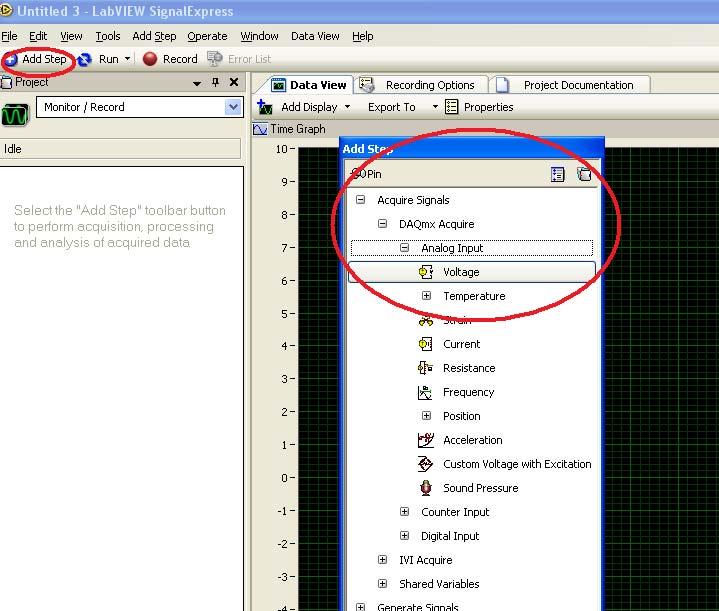This screenshot has height=611, width=719.
Task: Click the Pin button in Add Step
Action: tap(366, 174)
